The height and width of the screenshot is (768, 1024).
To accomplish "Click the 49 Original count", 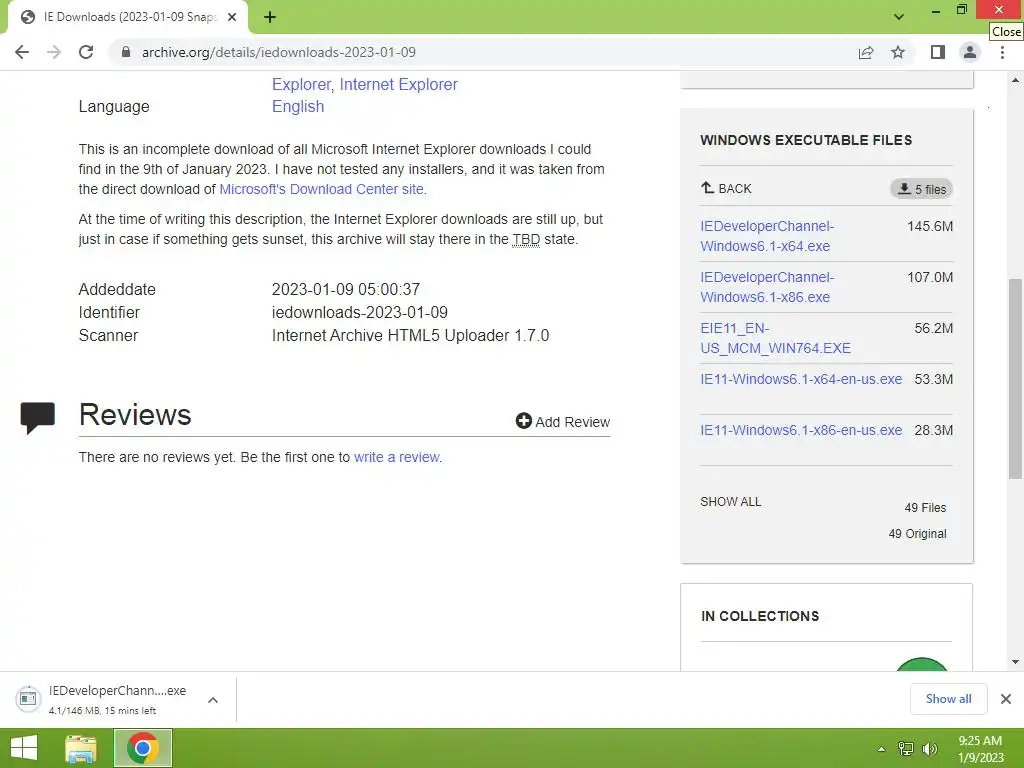I will point(917,534).
